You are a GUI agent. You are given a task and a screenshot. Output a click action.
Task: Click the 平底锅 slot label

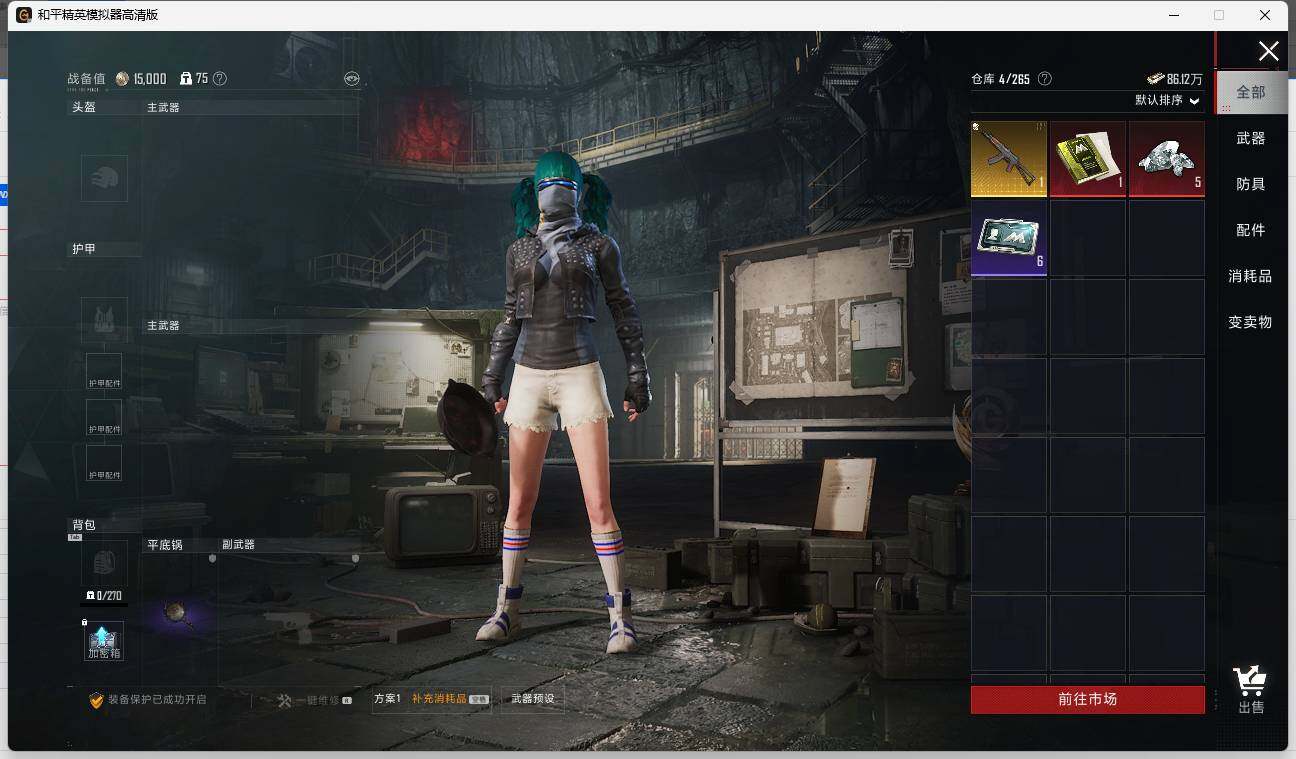[x=165, y=545]
